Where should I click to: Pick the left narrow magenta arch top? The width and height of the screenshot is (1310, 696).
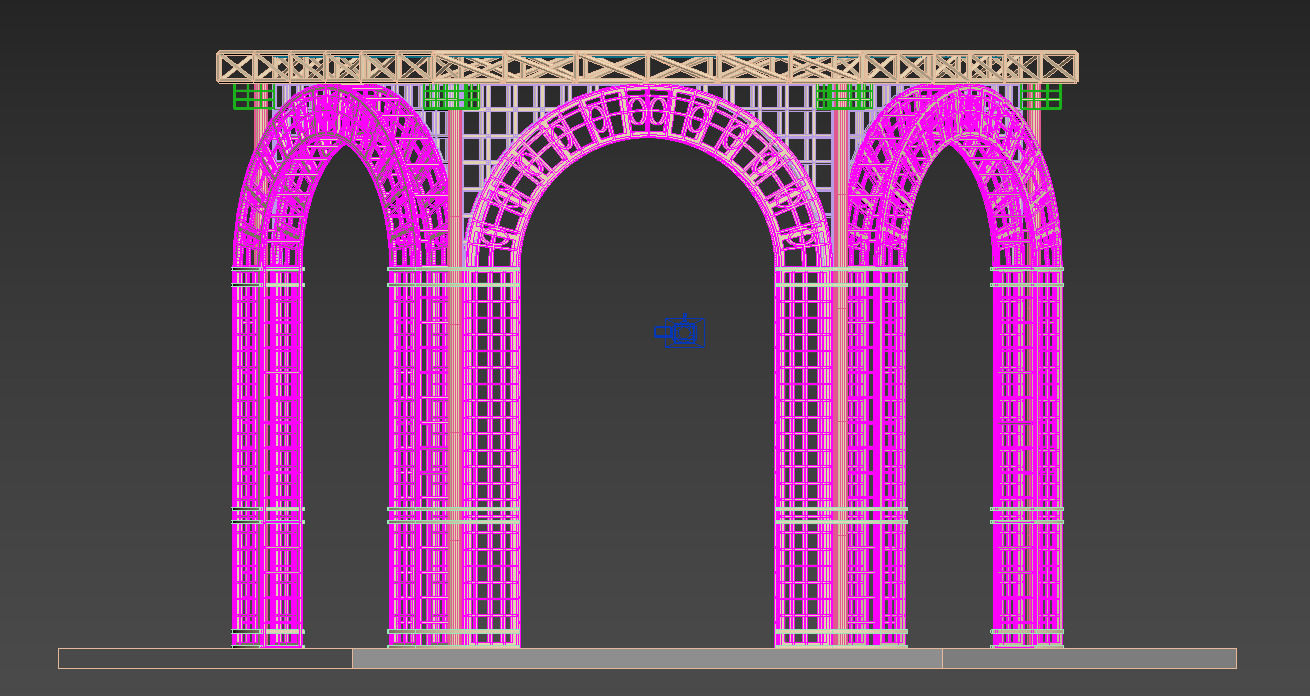341,114
